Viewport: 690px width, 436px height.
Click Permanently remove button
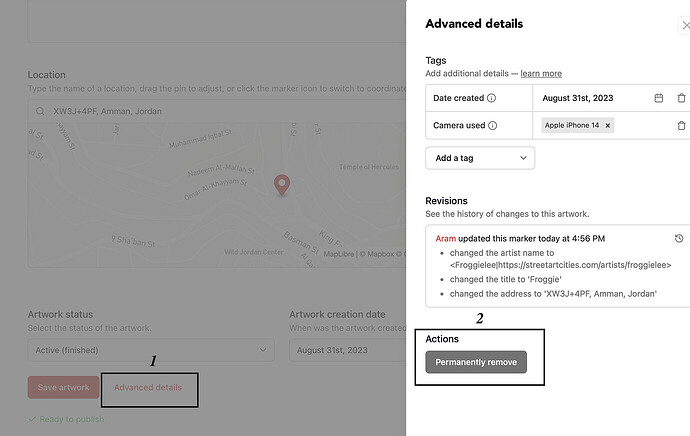476,362
